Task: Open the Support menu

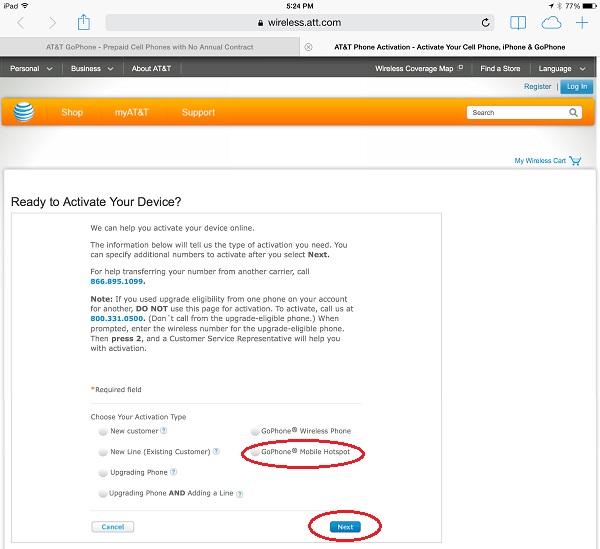Action: point(198,112)
